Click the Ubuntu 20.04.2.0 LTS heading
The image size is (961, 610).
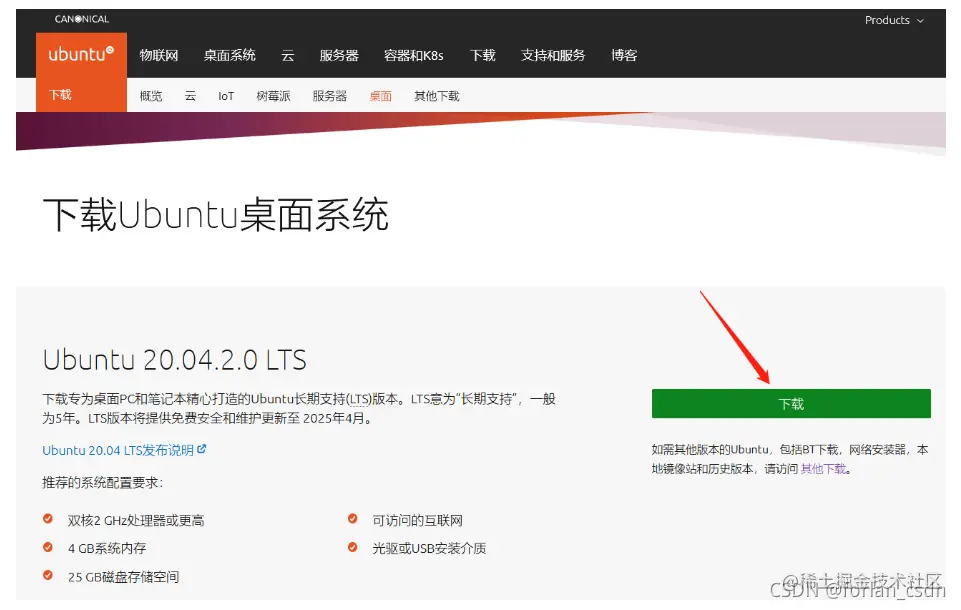[x=175, y=360]
